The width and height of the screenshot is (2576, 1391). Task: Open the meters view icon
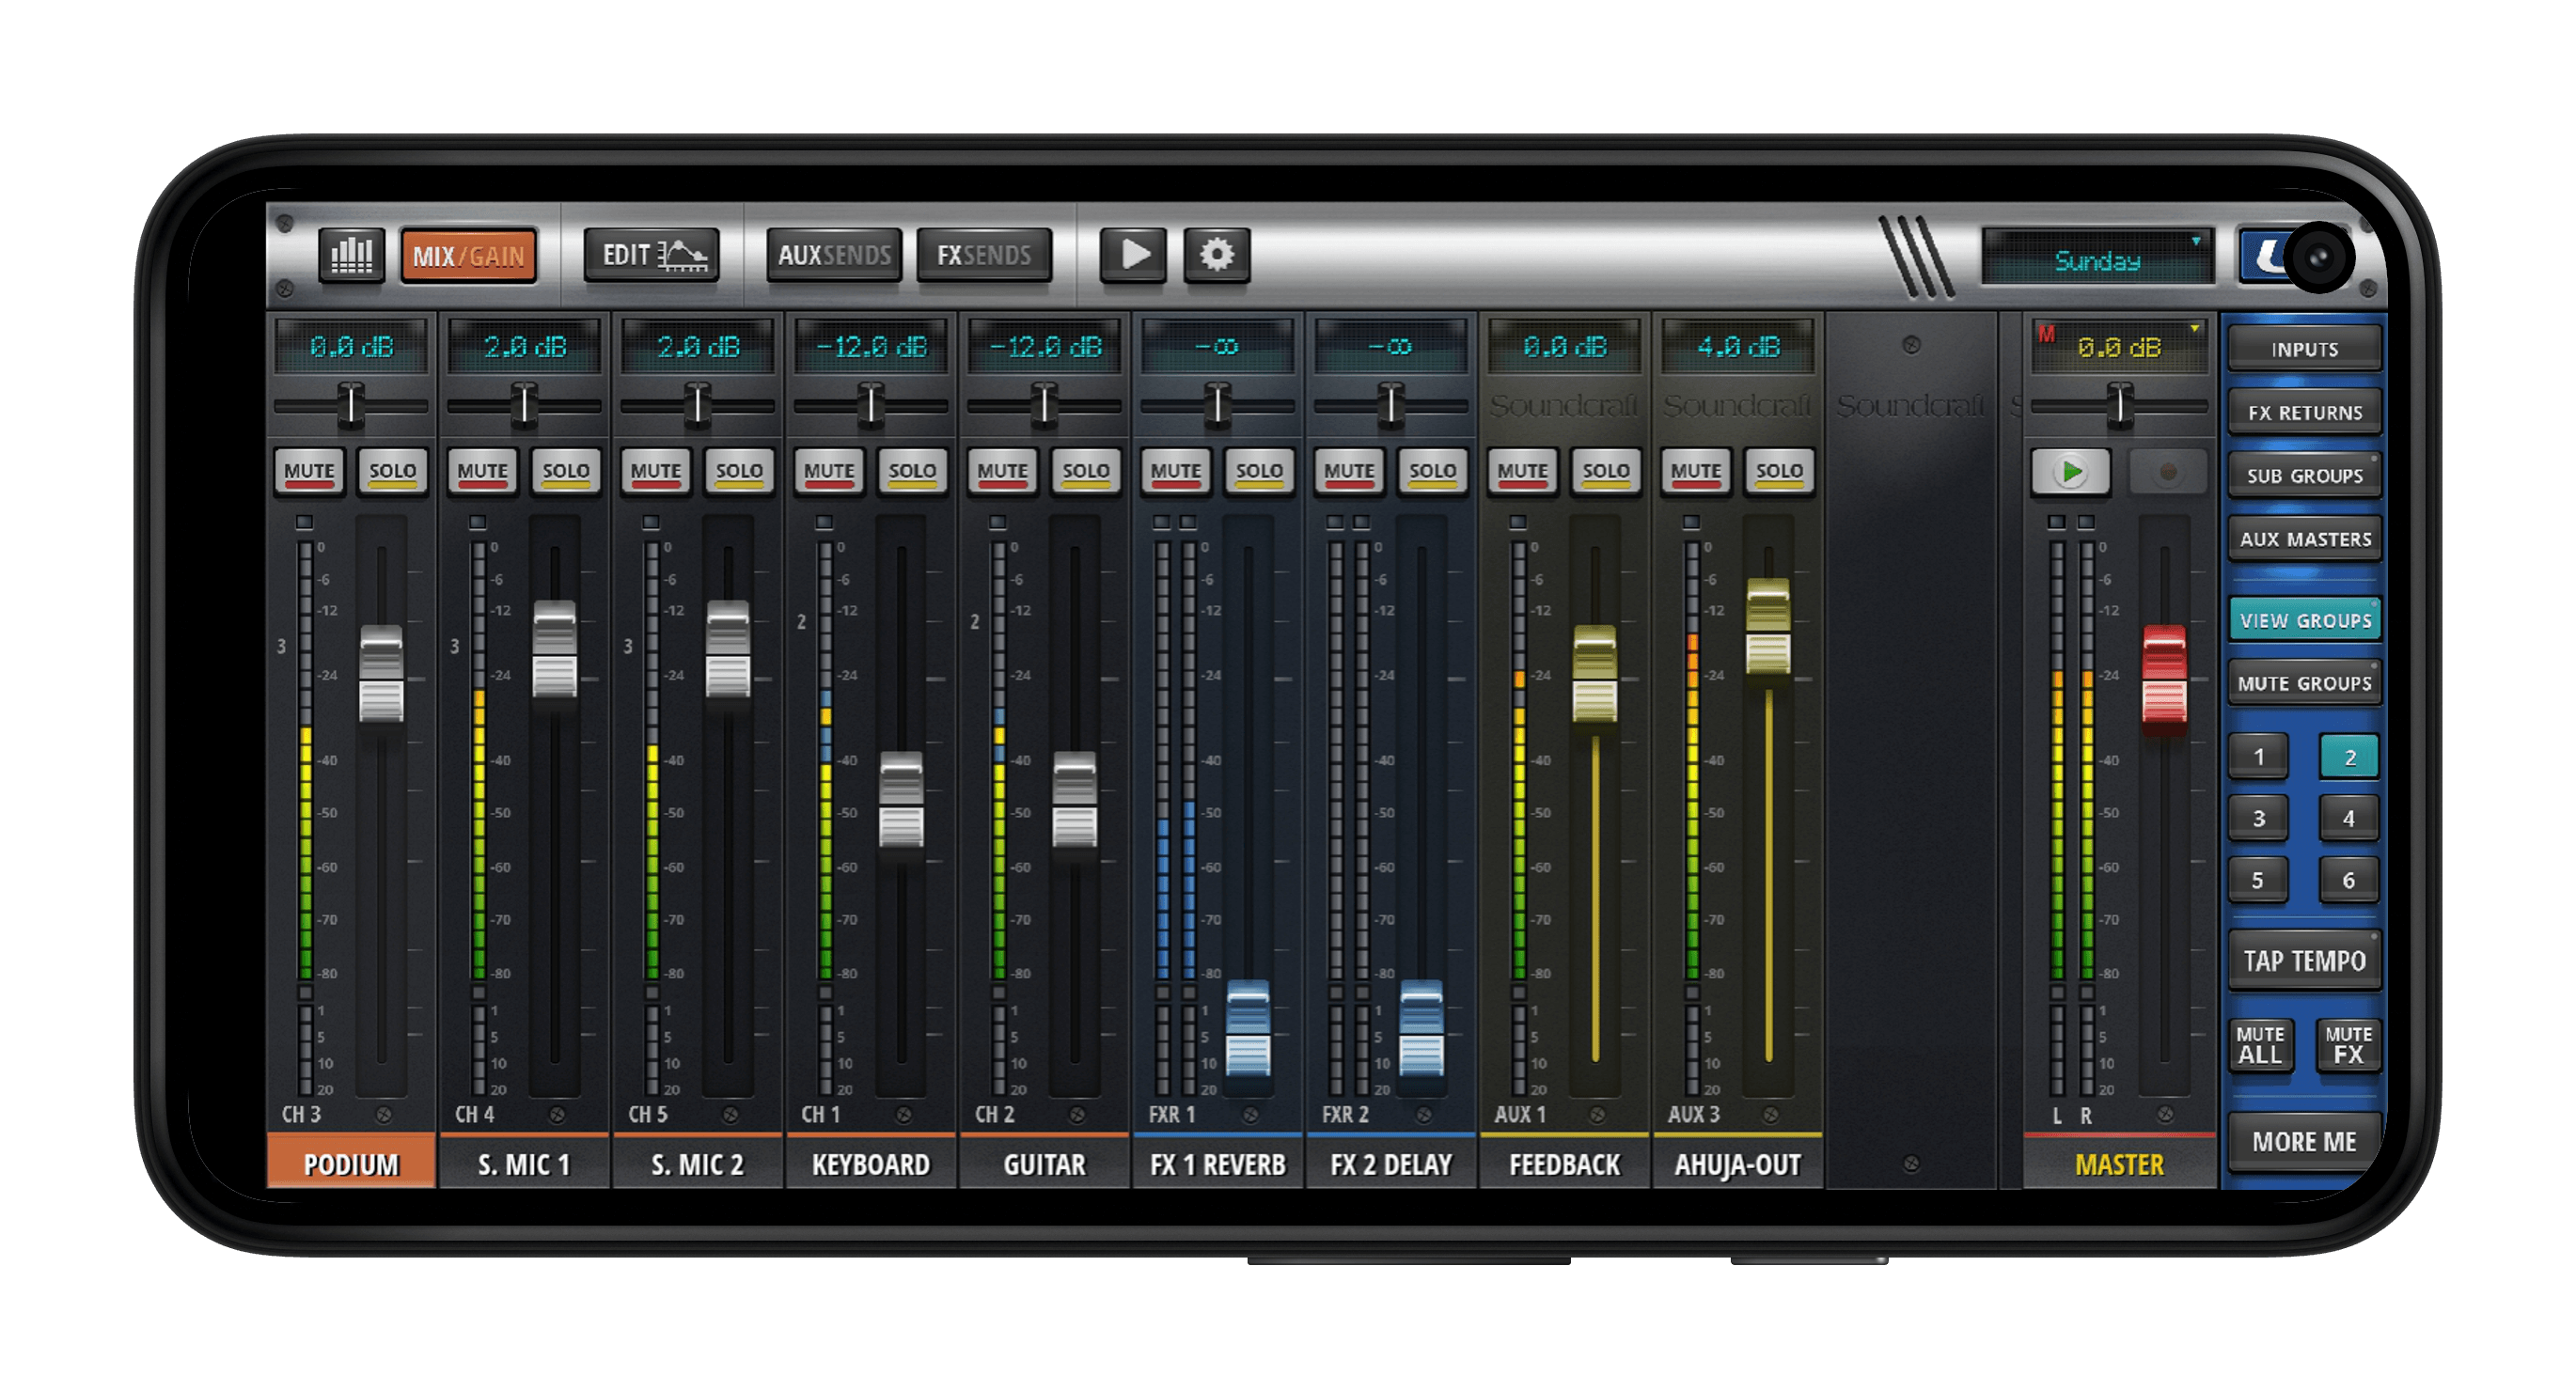tap(351, 256)
